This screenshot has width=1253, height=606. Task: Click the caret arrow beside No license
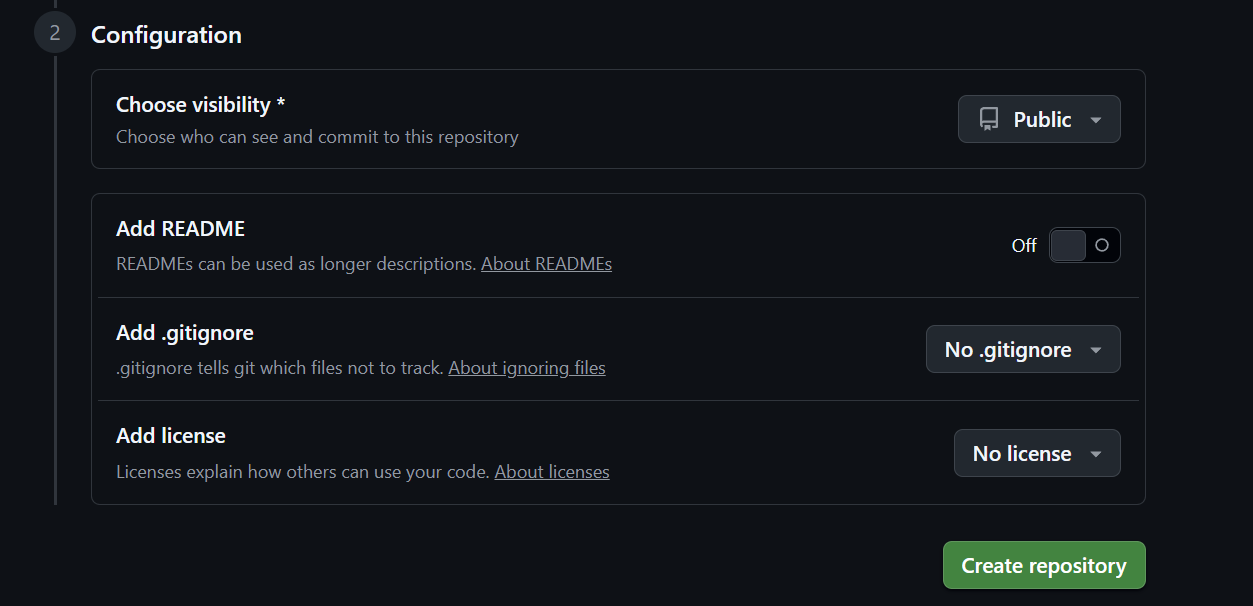[x=1096, y=454]
